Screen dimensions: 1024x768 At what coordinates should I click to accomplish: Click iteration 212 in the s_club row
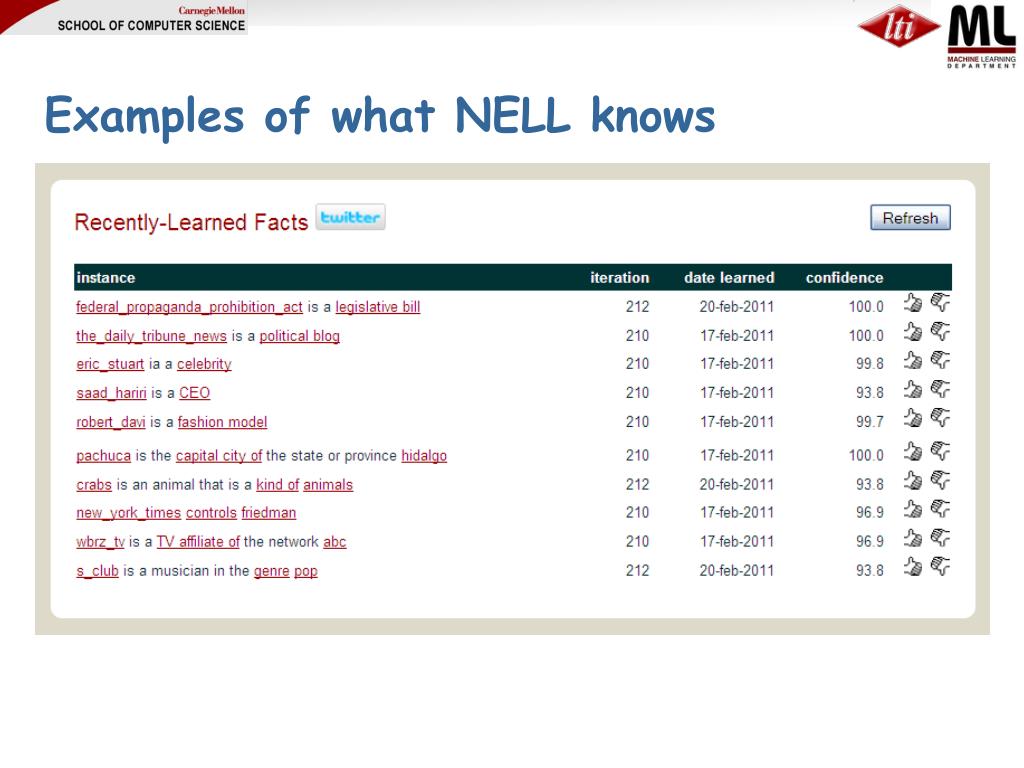tap(637, 571)
